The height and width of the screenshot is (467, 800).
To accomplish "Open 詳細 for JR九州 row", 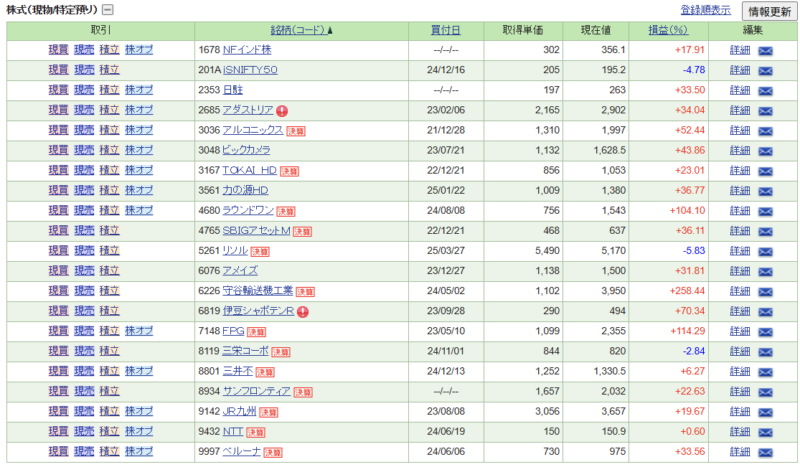I will pos(740,411).
